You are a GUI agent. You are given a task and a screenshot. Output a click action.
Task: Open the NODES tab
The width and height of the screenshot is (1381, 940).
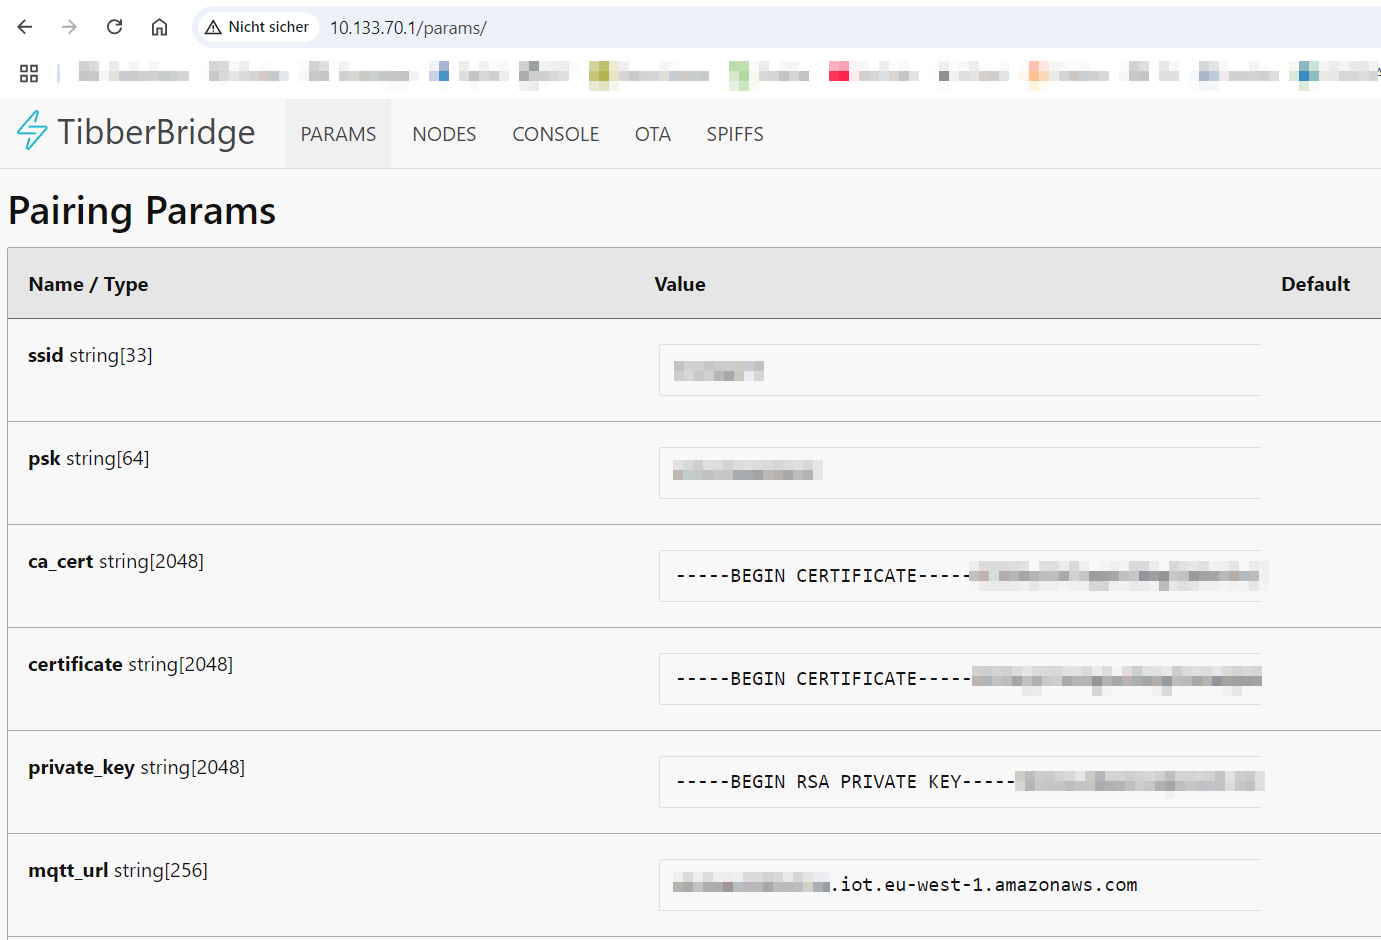pos(444,134)
